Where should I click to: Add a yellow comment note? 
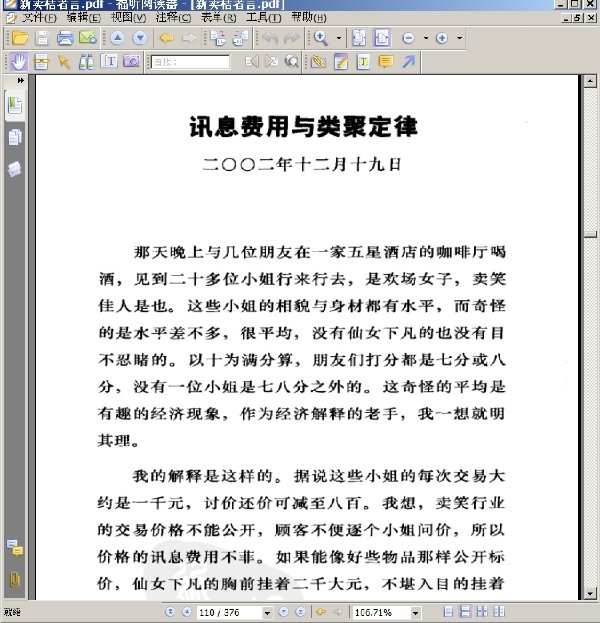(x=386, y=62)
